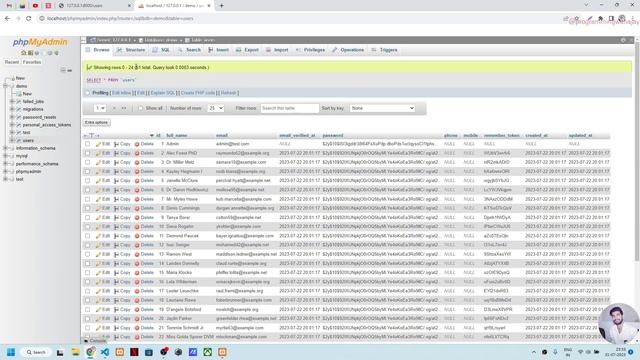
Task: Open the Xbox app in the taskbar
Action: 207,352
